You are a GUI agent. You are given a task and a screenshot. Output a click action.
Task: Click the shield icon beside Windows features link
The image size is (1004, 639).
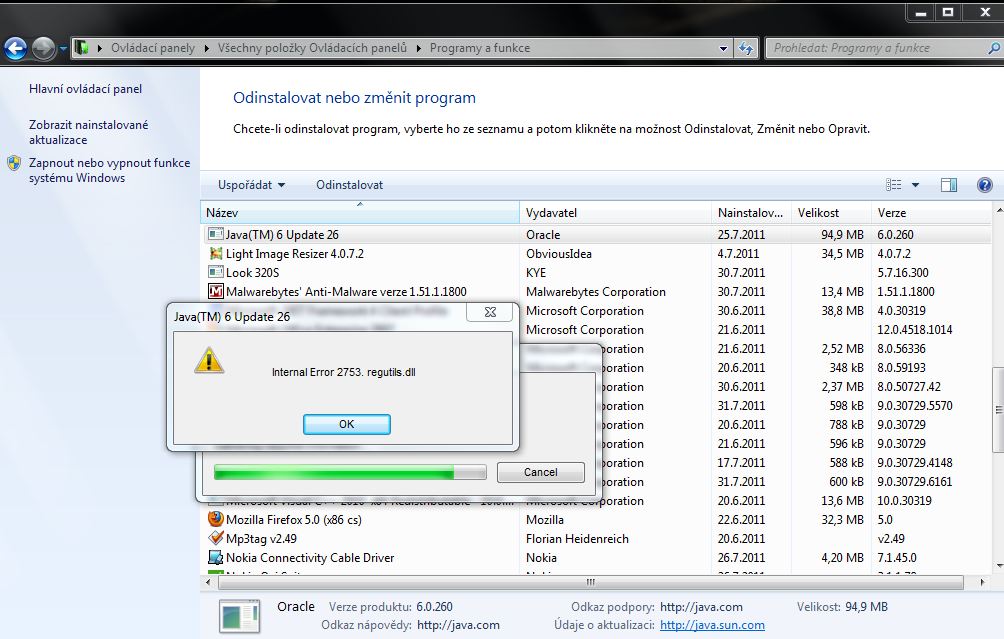click(14, 163)
